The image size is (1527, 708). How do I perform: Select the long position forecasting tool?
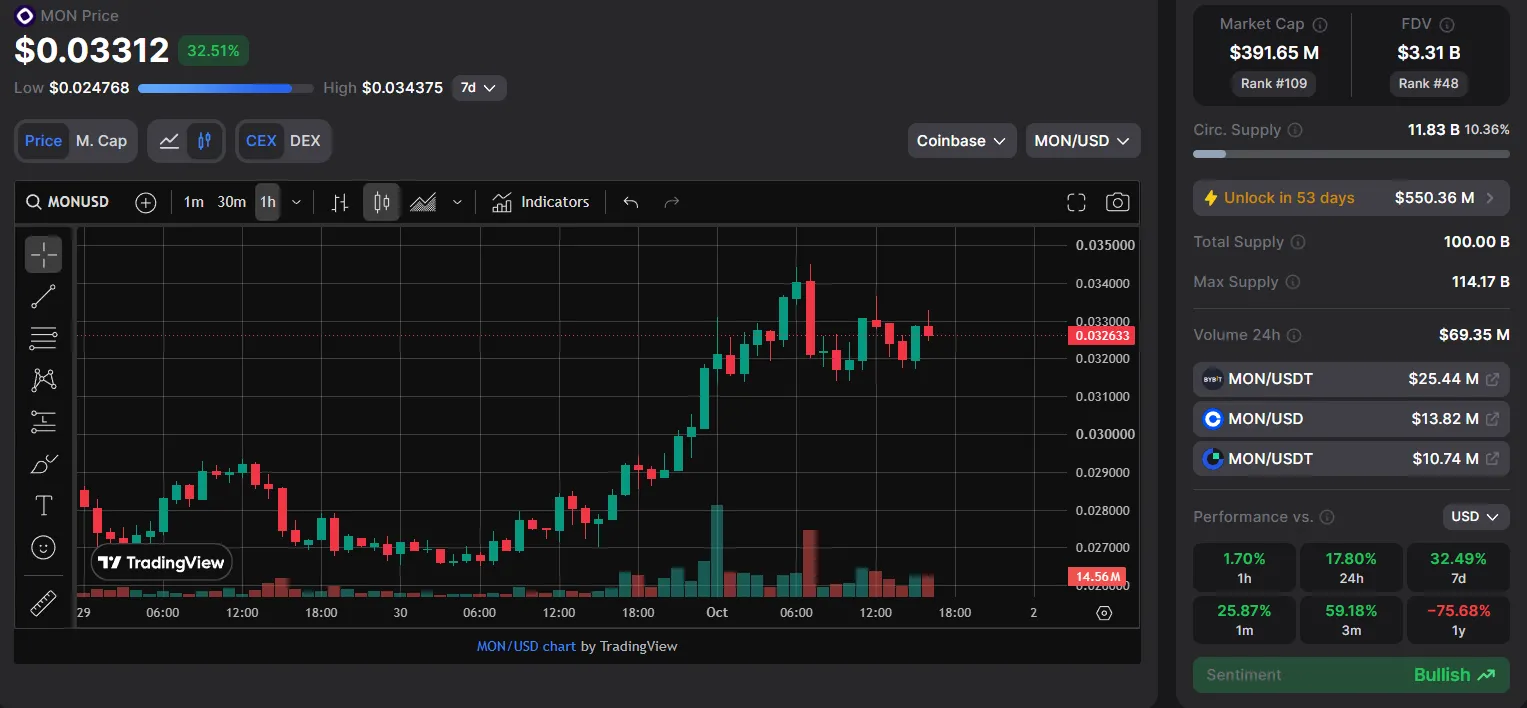[x=43, y=422]
